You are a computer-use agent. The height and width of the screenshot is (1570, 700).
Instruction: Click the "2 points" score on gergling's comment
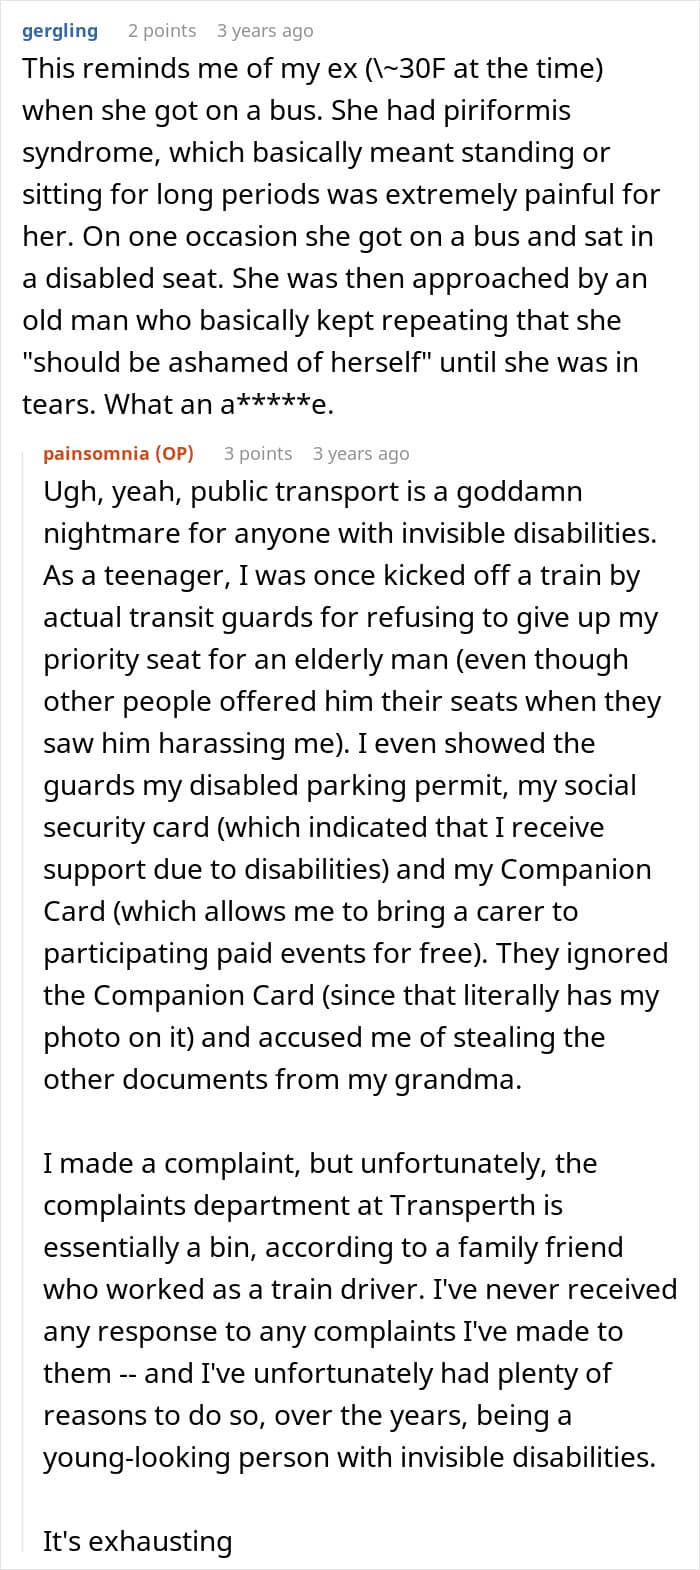(x=162, y=31)
